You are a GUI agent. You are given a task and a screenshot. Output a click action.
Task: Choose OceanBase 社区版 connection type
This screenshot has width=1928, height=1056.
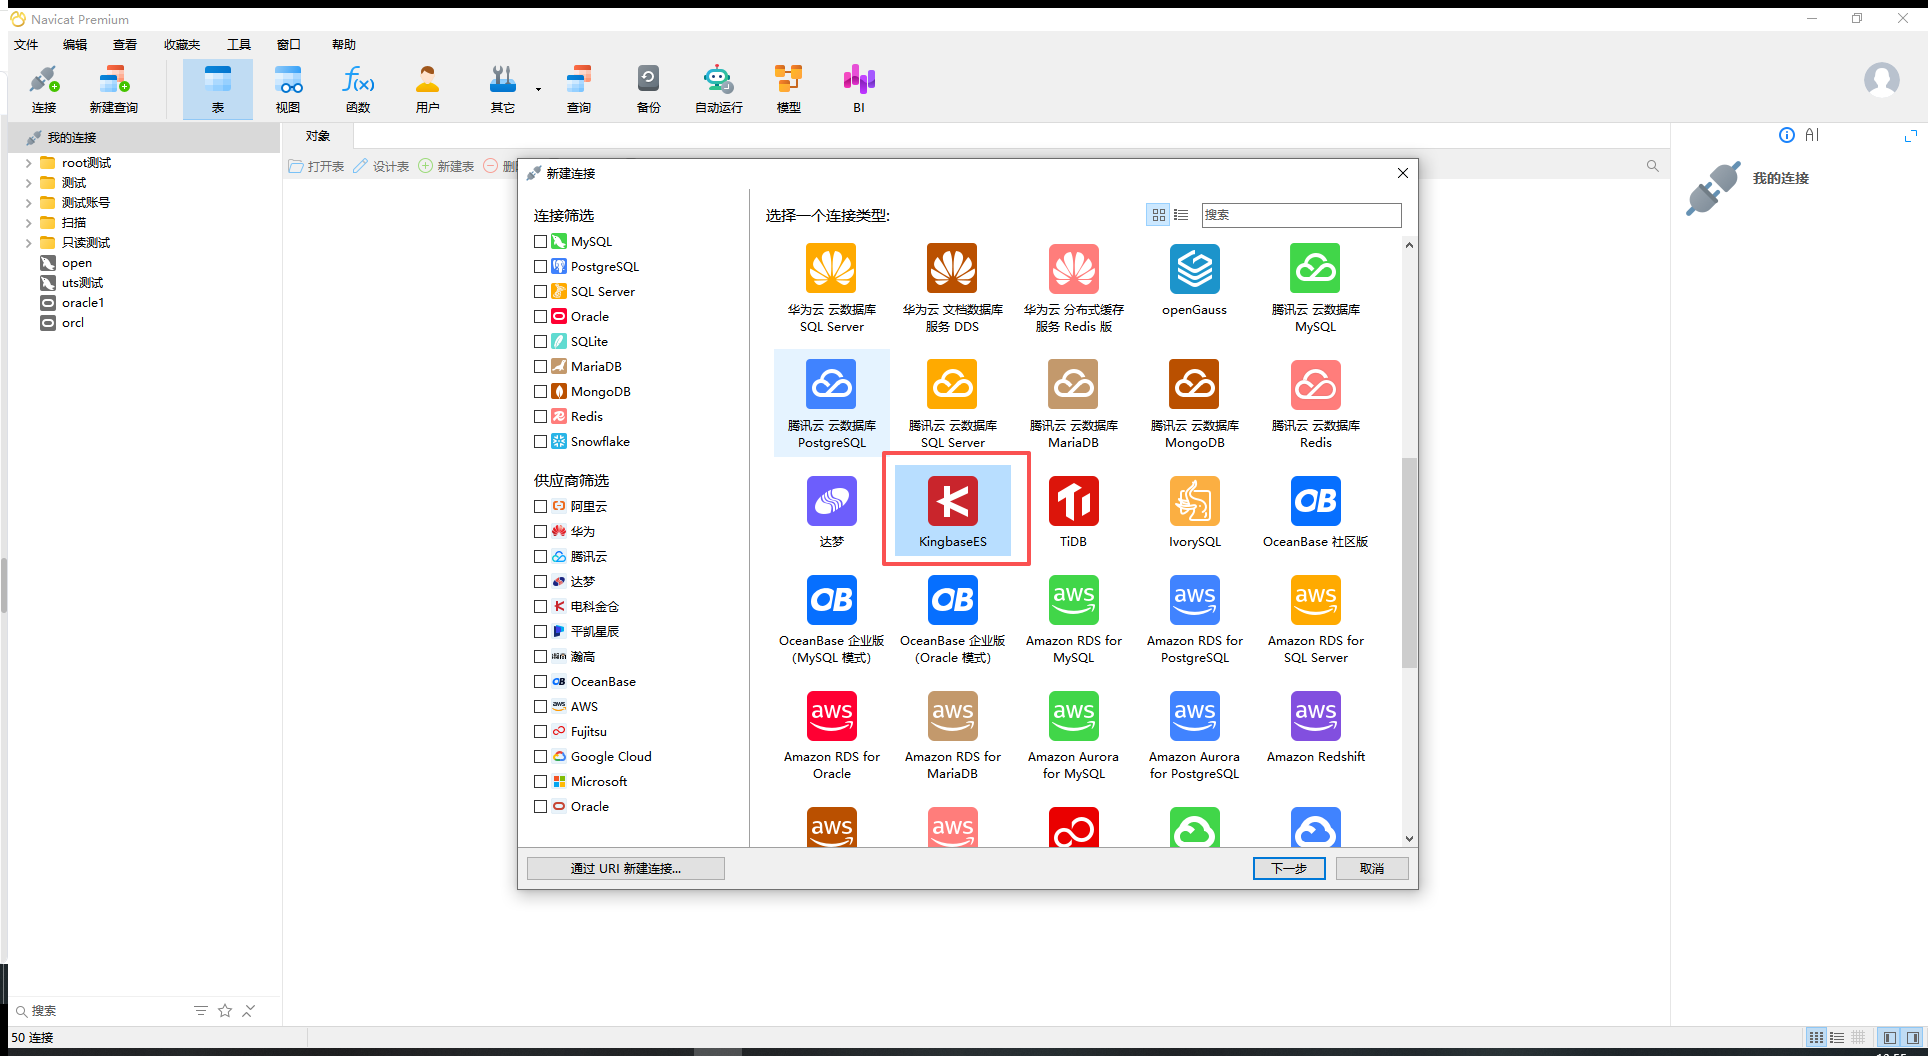[1315, 511]
